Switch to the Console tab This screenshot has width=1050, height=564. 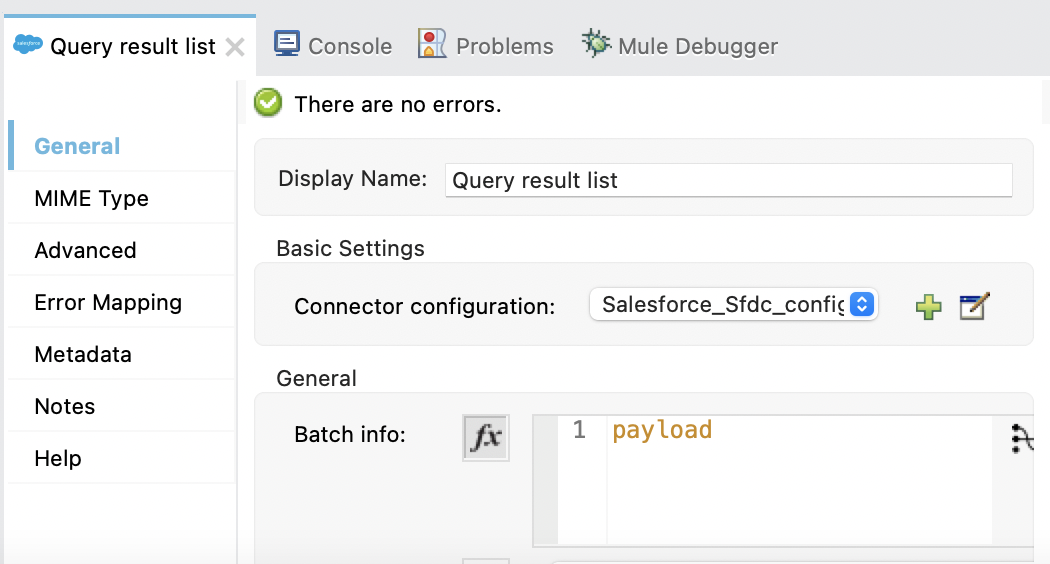point(349,46)
